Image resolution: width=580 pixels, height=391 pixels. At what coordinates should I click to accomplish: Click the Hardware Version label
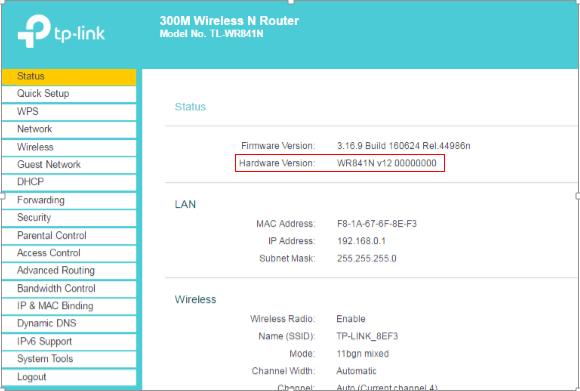tap(277, 163)
